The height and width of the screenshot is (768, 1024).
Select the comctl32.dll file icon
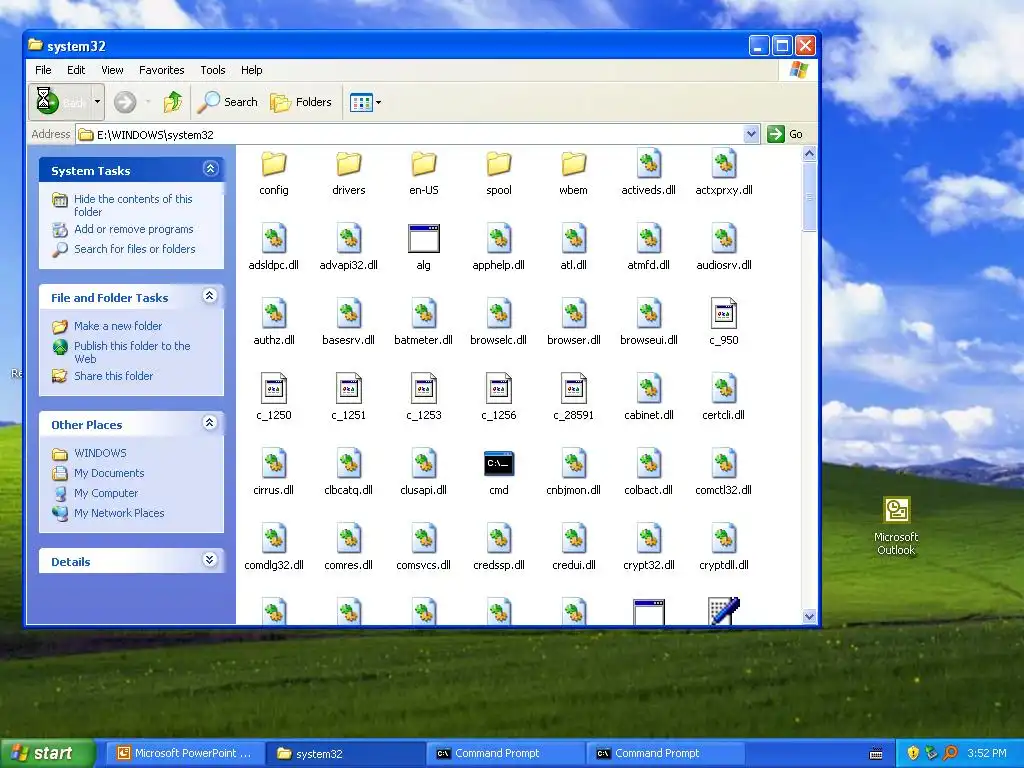coord(724,464)
